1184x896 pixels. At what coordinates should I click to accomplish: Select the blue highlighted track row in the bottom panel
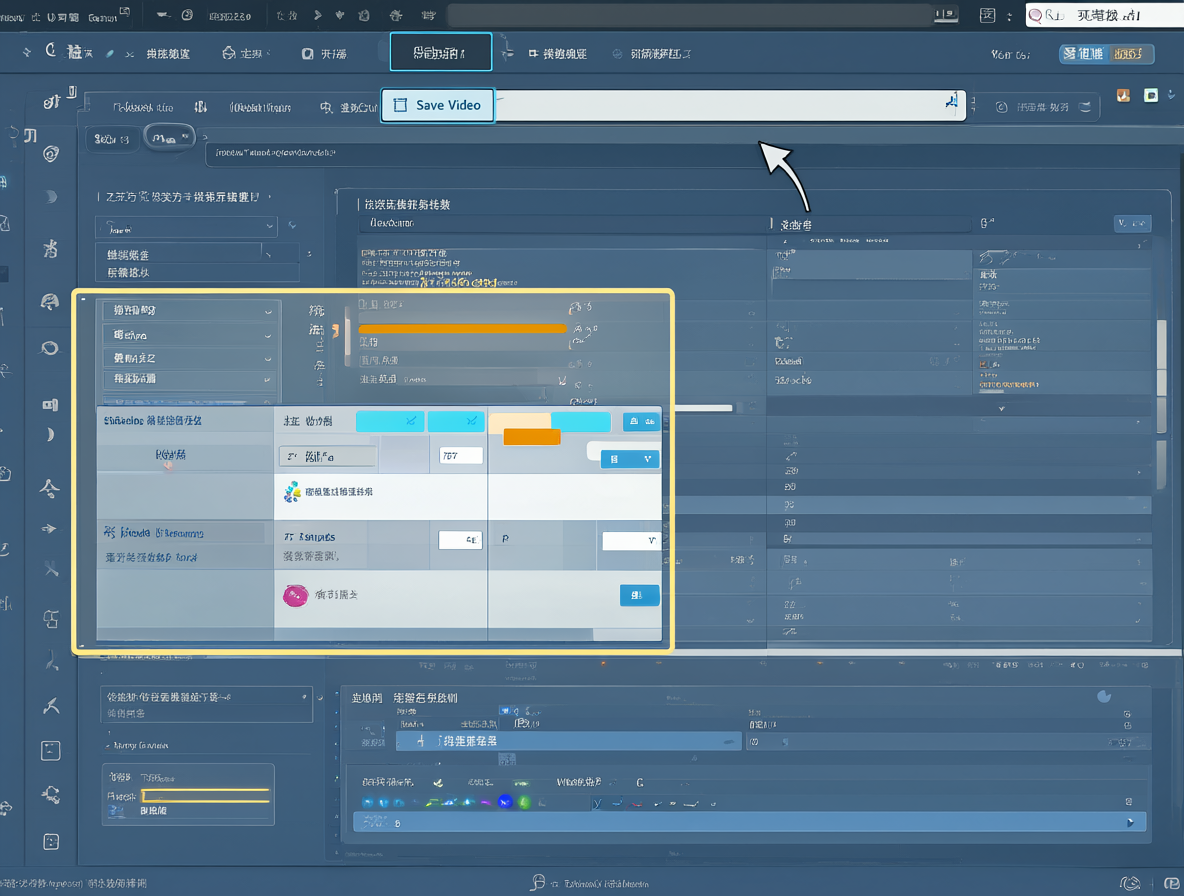click(569, 741)
